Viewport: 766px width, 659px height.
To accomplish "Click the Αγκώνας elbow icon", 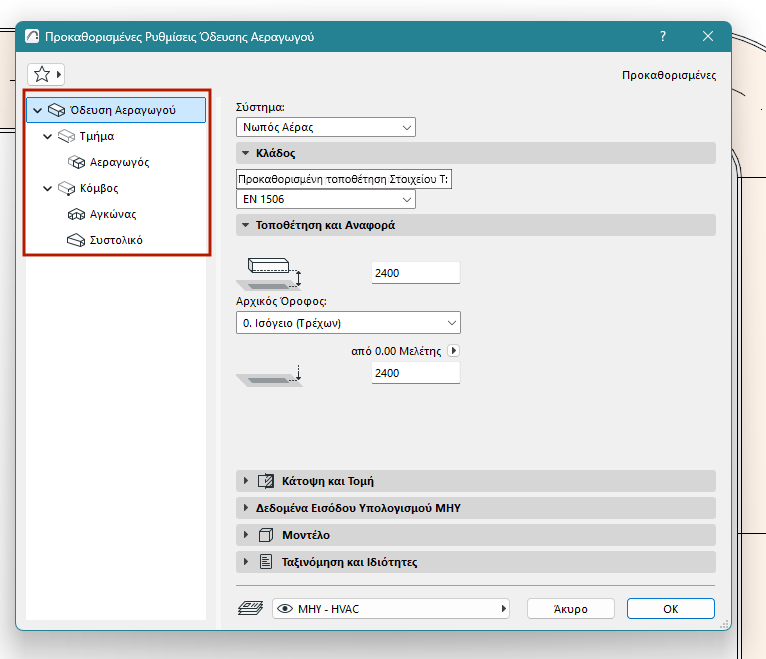I will pyautogui.click(x=76, y=214).
